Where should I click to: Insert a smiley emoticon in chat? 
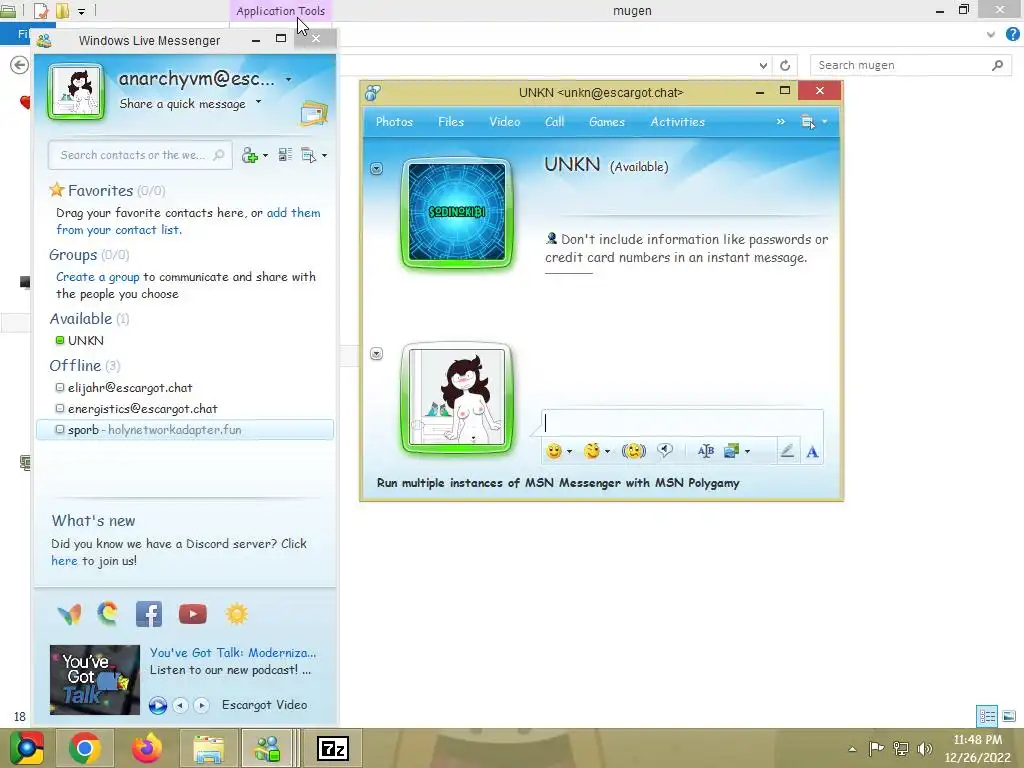point(554,451)
